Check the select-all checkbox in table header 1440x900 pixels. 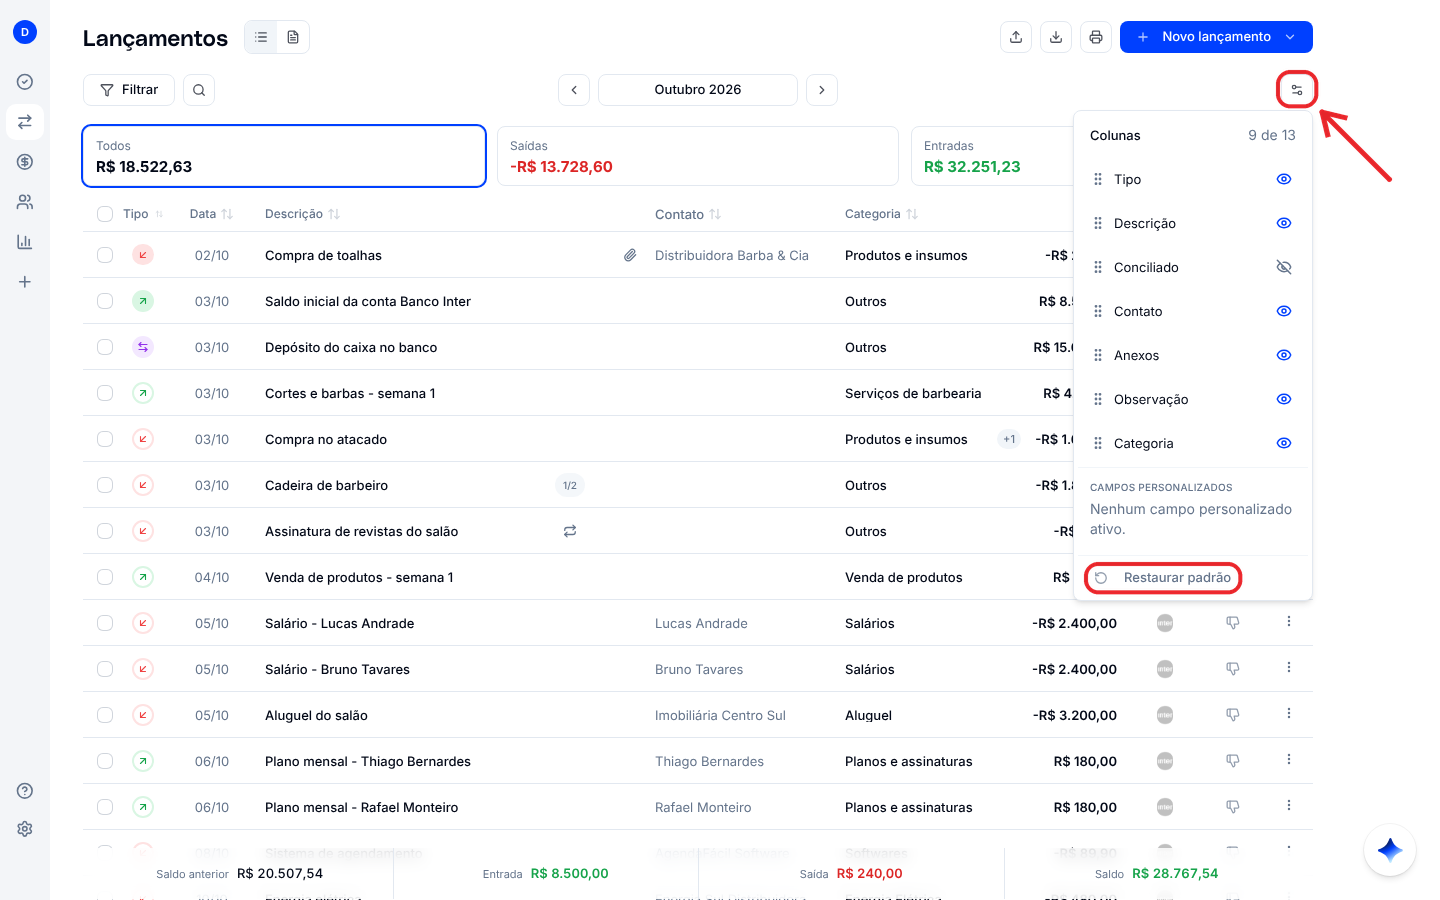point(105,214)
